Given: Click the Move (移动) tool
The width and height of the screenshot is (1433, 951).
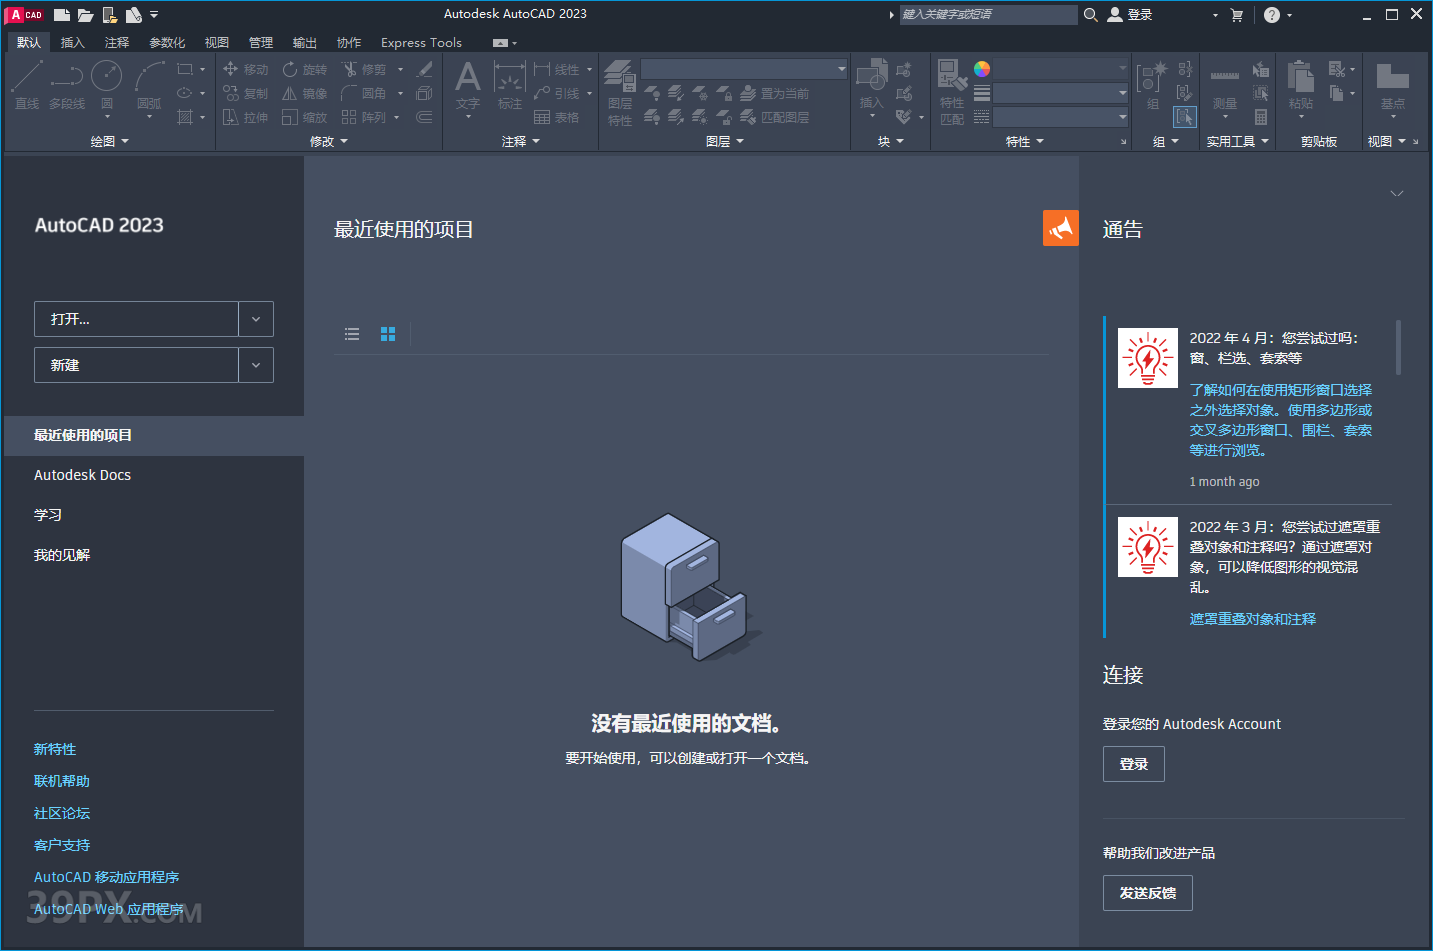Looking at the screenshot, I should pyautogui.click(x=246, y=69).
